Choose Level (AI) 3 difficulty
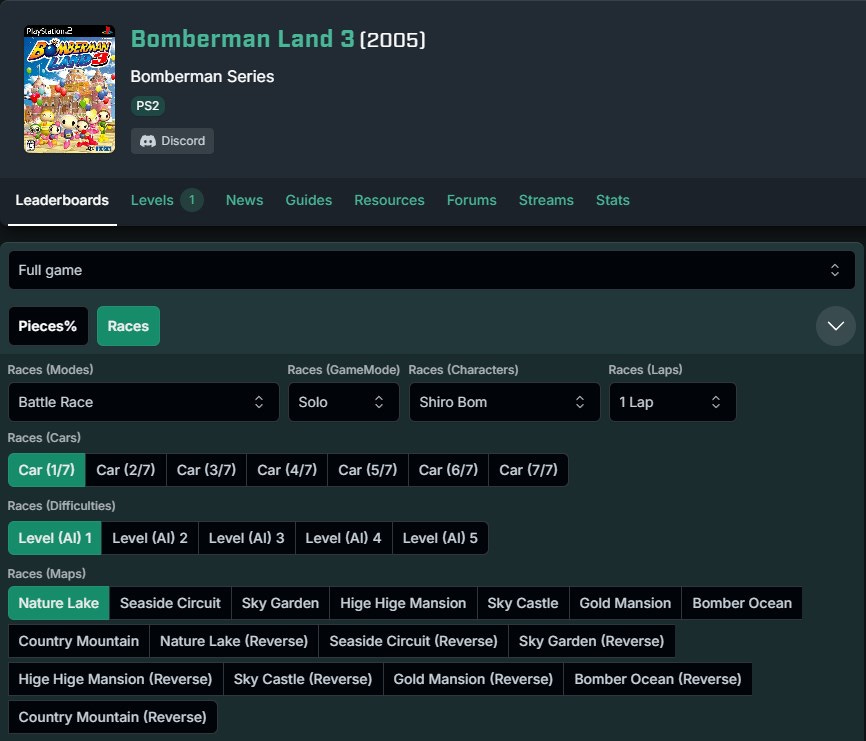Viewport: 866px width, 741px height. click(247, 538)
